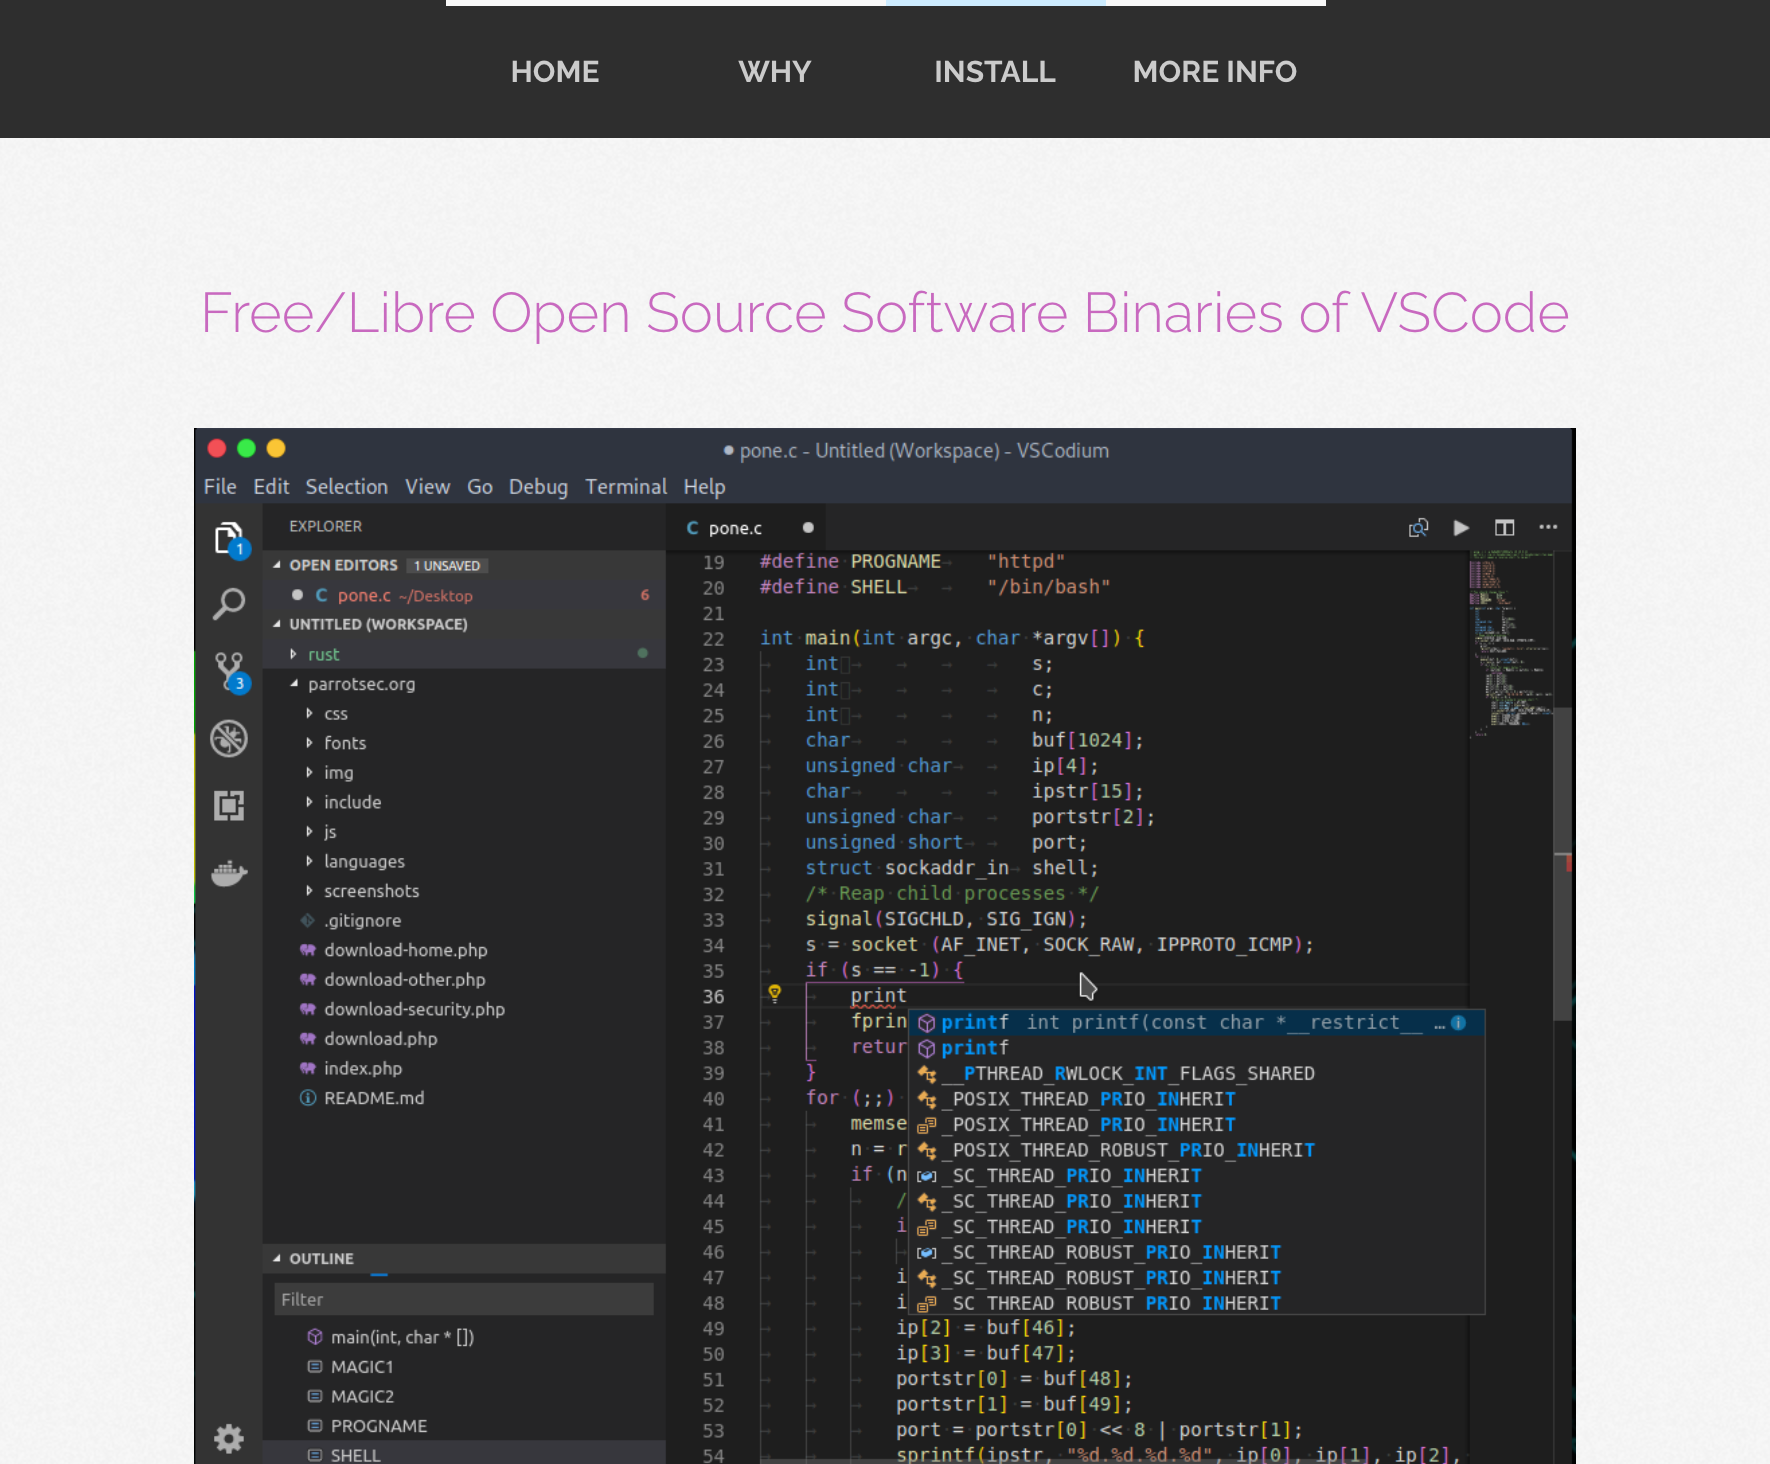Screen dimensions: 1770x1464
Task: Go to HOME in site navigation
Action: (x=555, y=72)
